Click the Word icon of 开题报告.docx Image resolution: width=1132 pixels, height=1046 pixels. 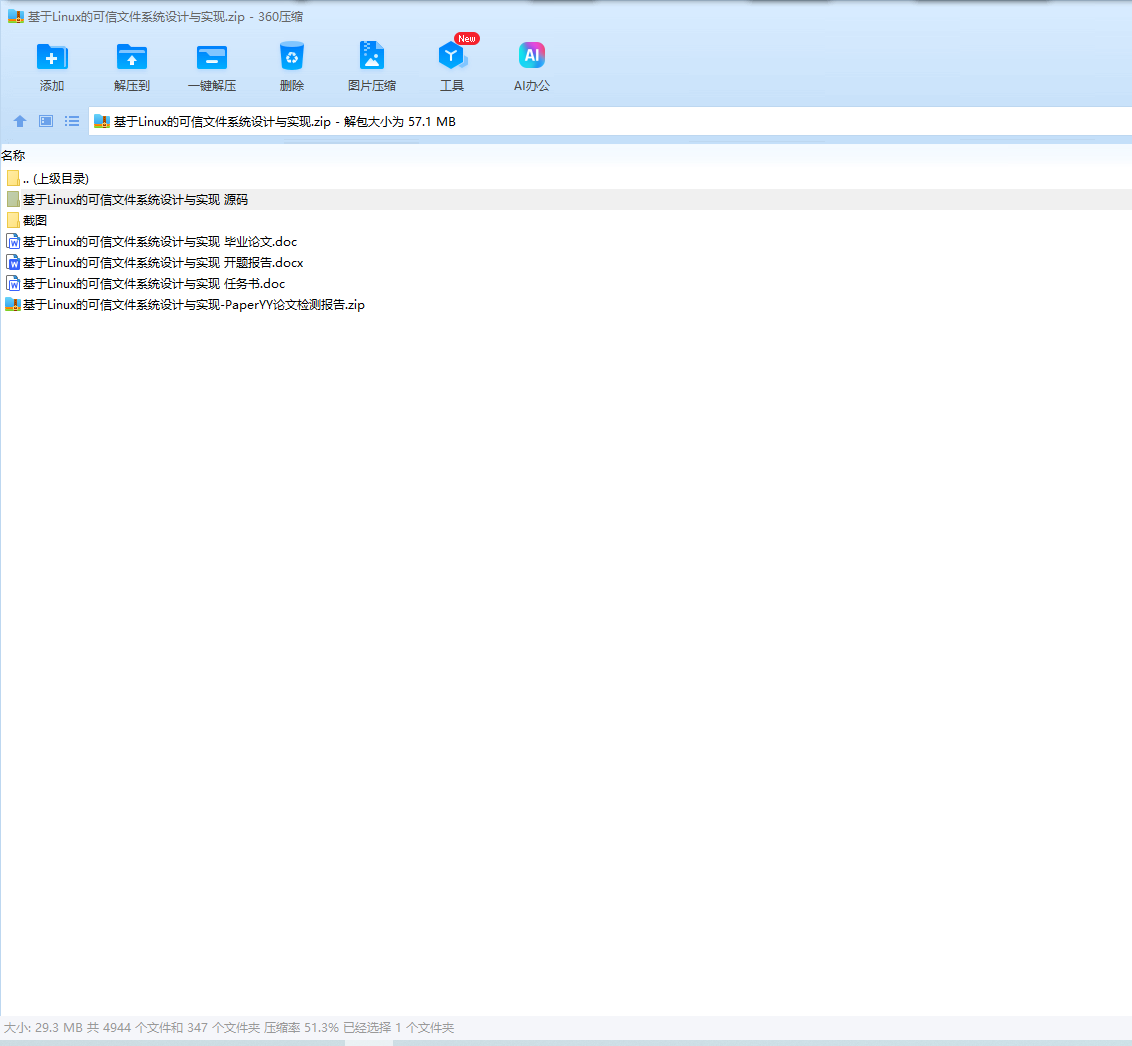[13, 262]
